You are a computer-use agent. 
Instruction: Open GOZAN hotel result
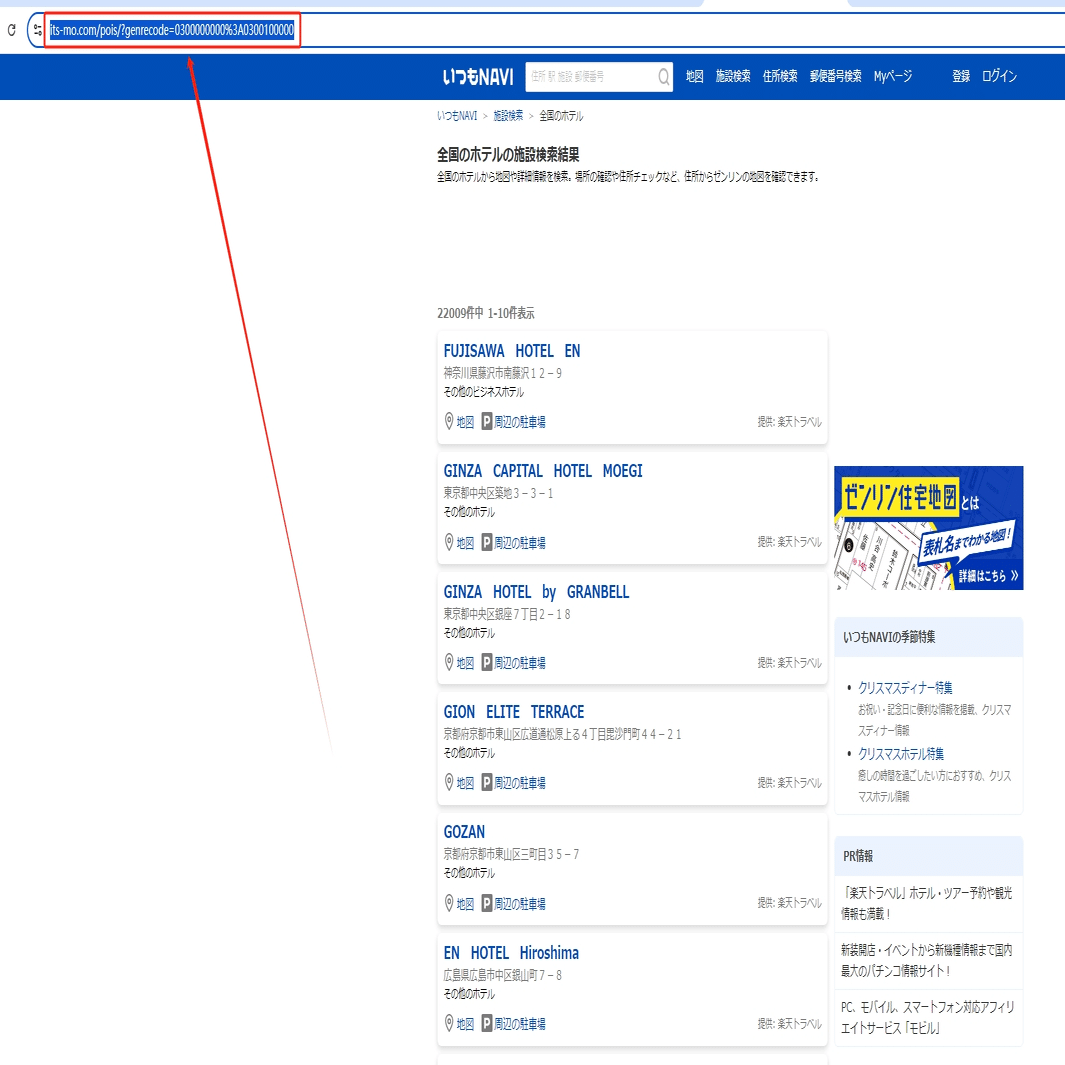pos(464,832)
